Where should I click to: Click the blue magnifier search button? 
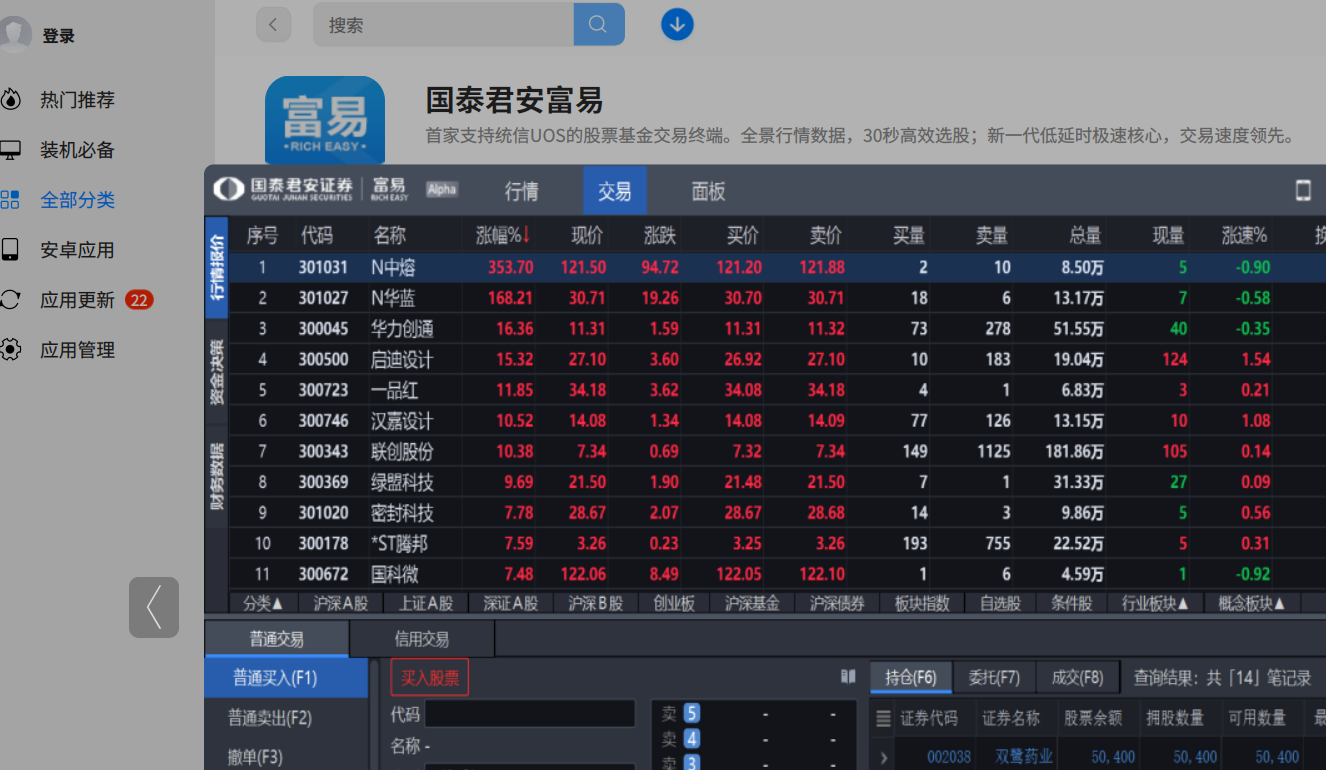click(x=599, y=24)
